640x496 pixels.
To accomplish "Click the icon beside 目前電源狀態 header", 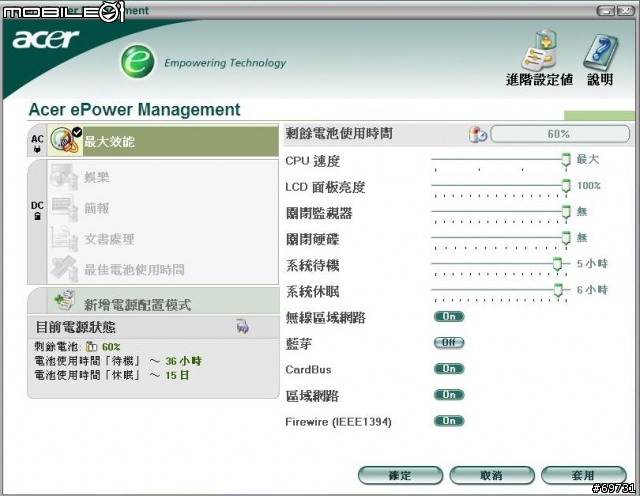I will [242, 327].
